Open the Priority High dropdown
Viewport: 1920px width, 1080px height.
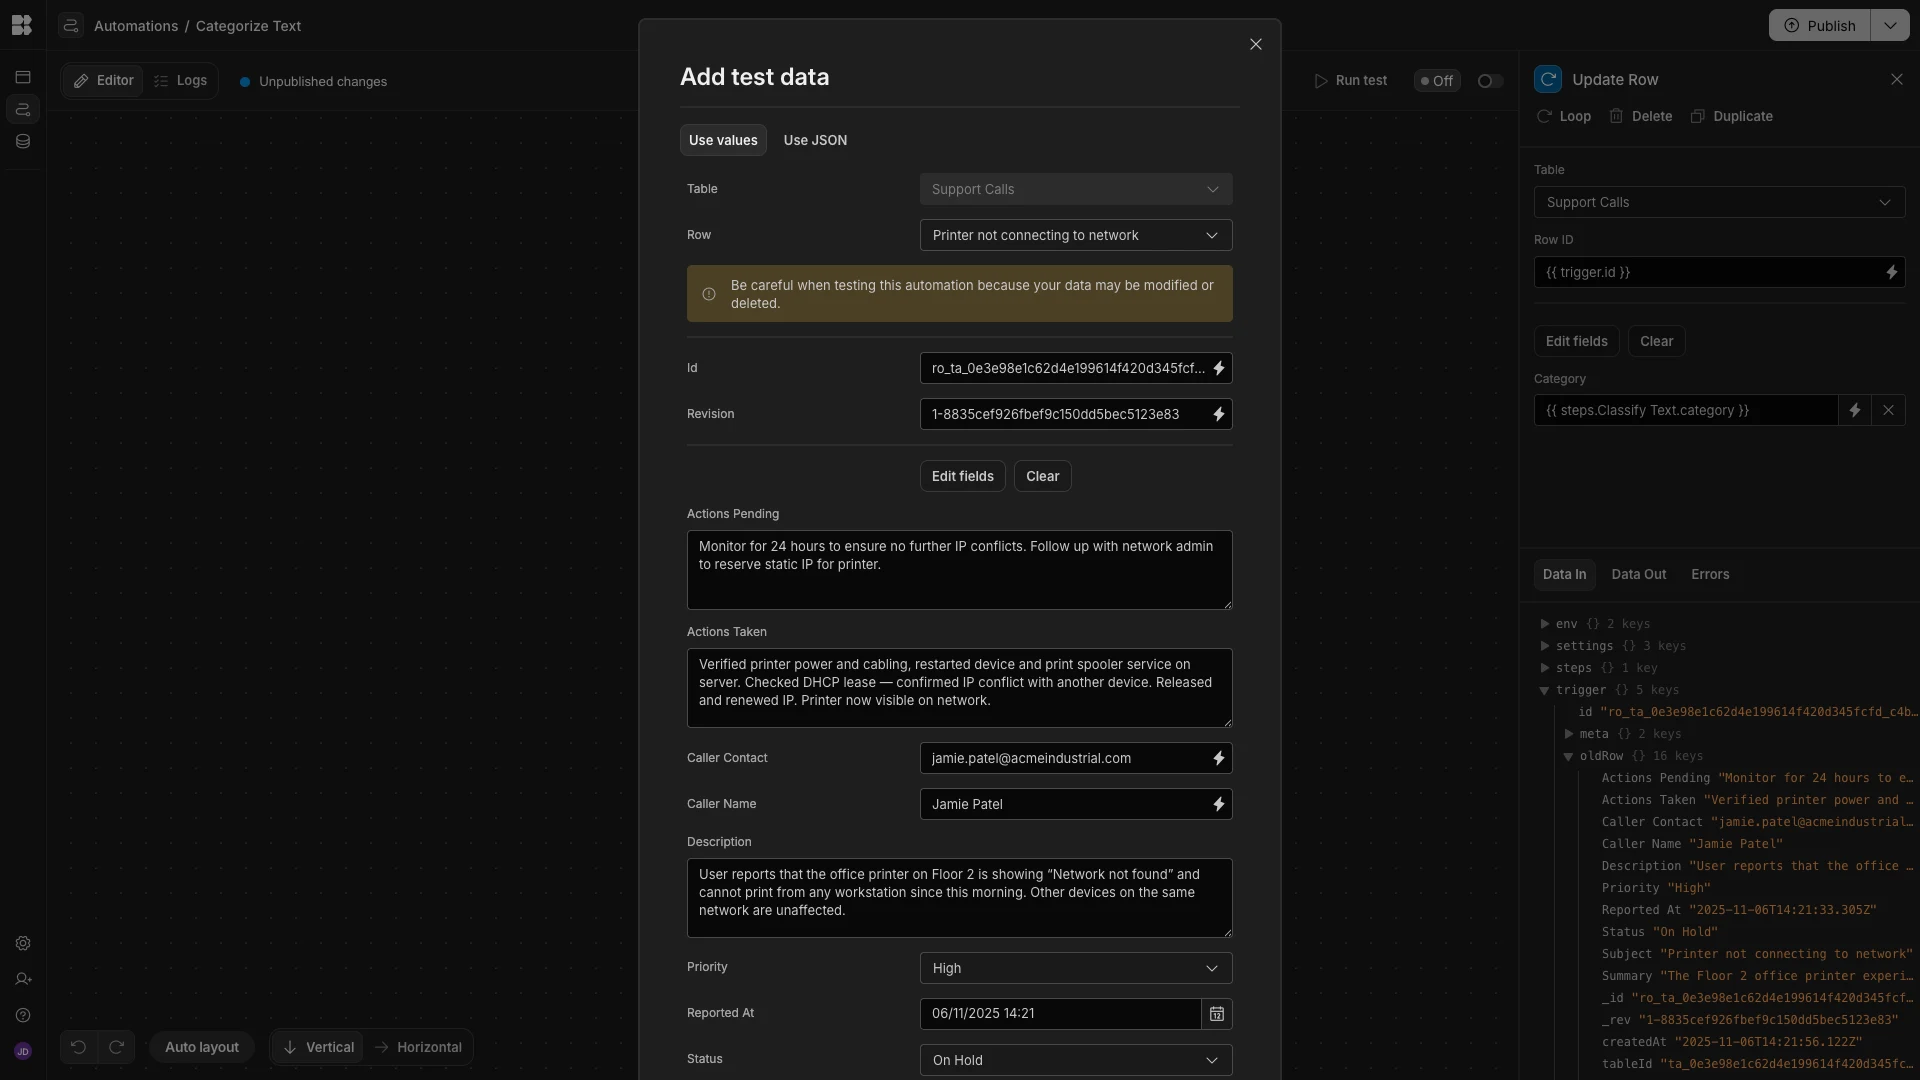point(1075,968)
